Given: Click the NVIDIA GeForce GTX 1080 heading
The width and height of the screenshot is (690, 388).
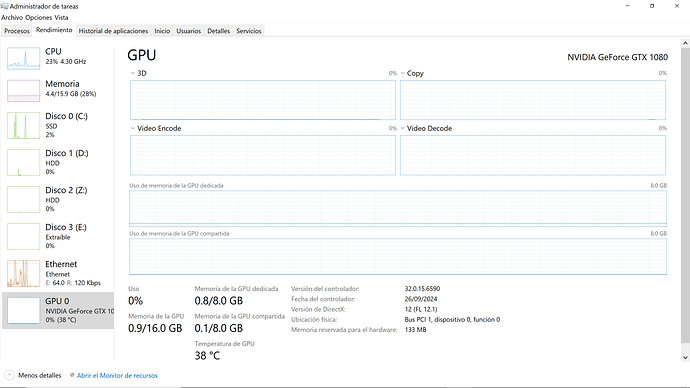Looking at the screenshot, I should (x=617, y=57).
